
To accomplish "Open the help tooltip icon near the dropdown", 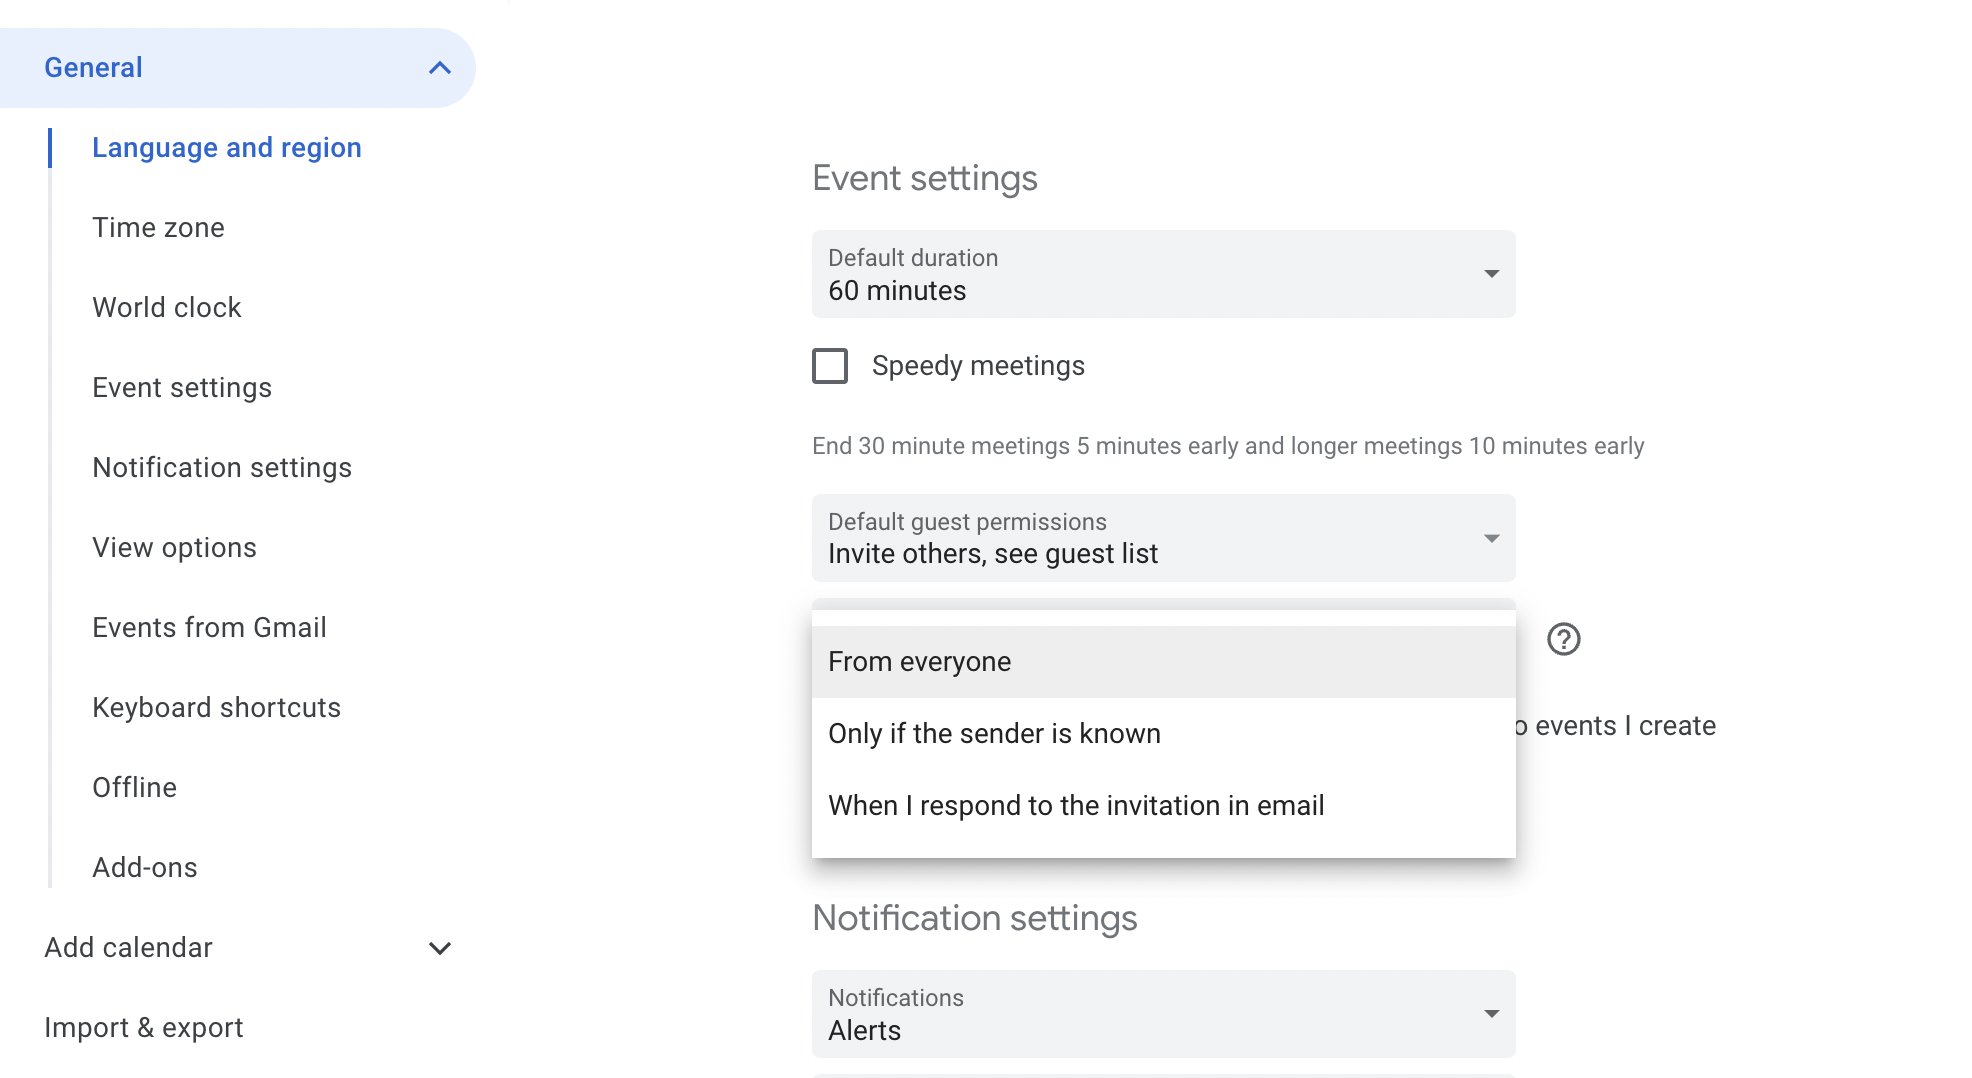I will click(x=1562, y=641).
